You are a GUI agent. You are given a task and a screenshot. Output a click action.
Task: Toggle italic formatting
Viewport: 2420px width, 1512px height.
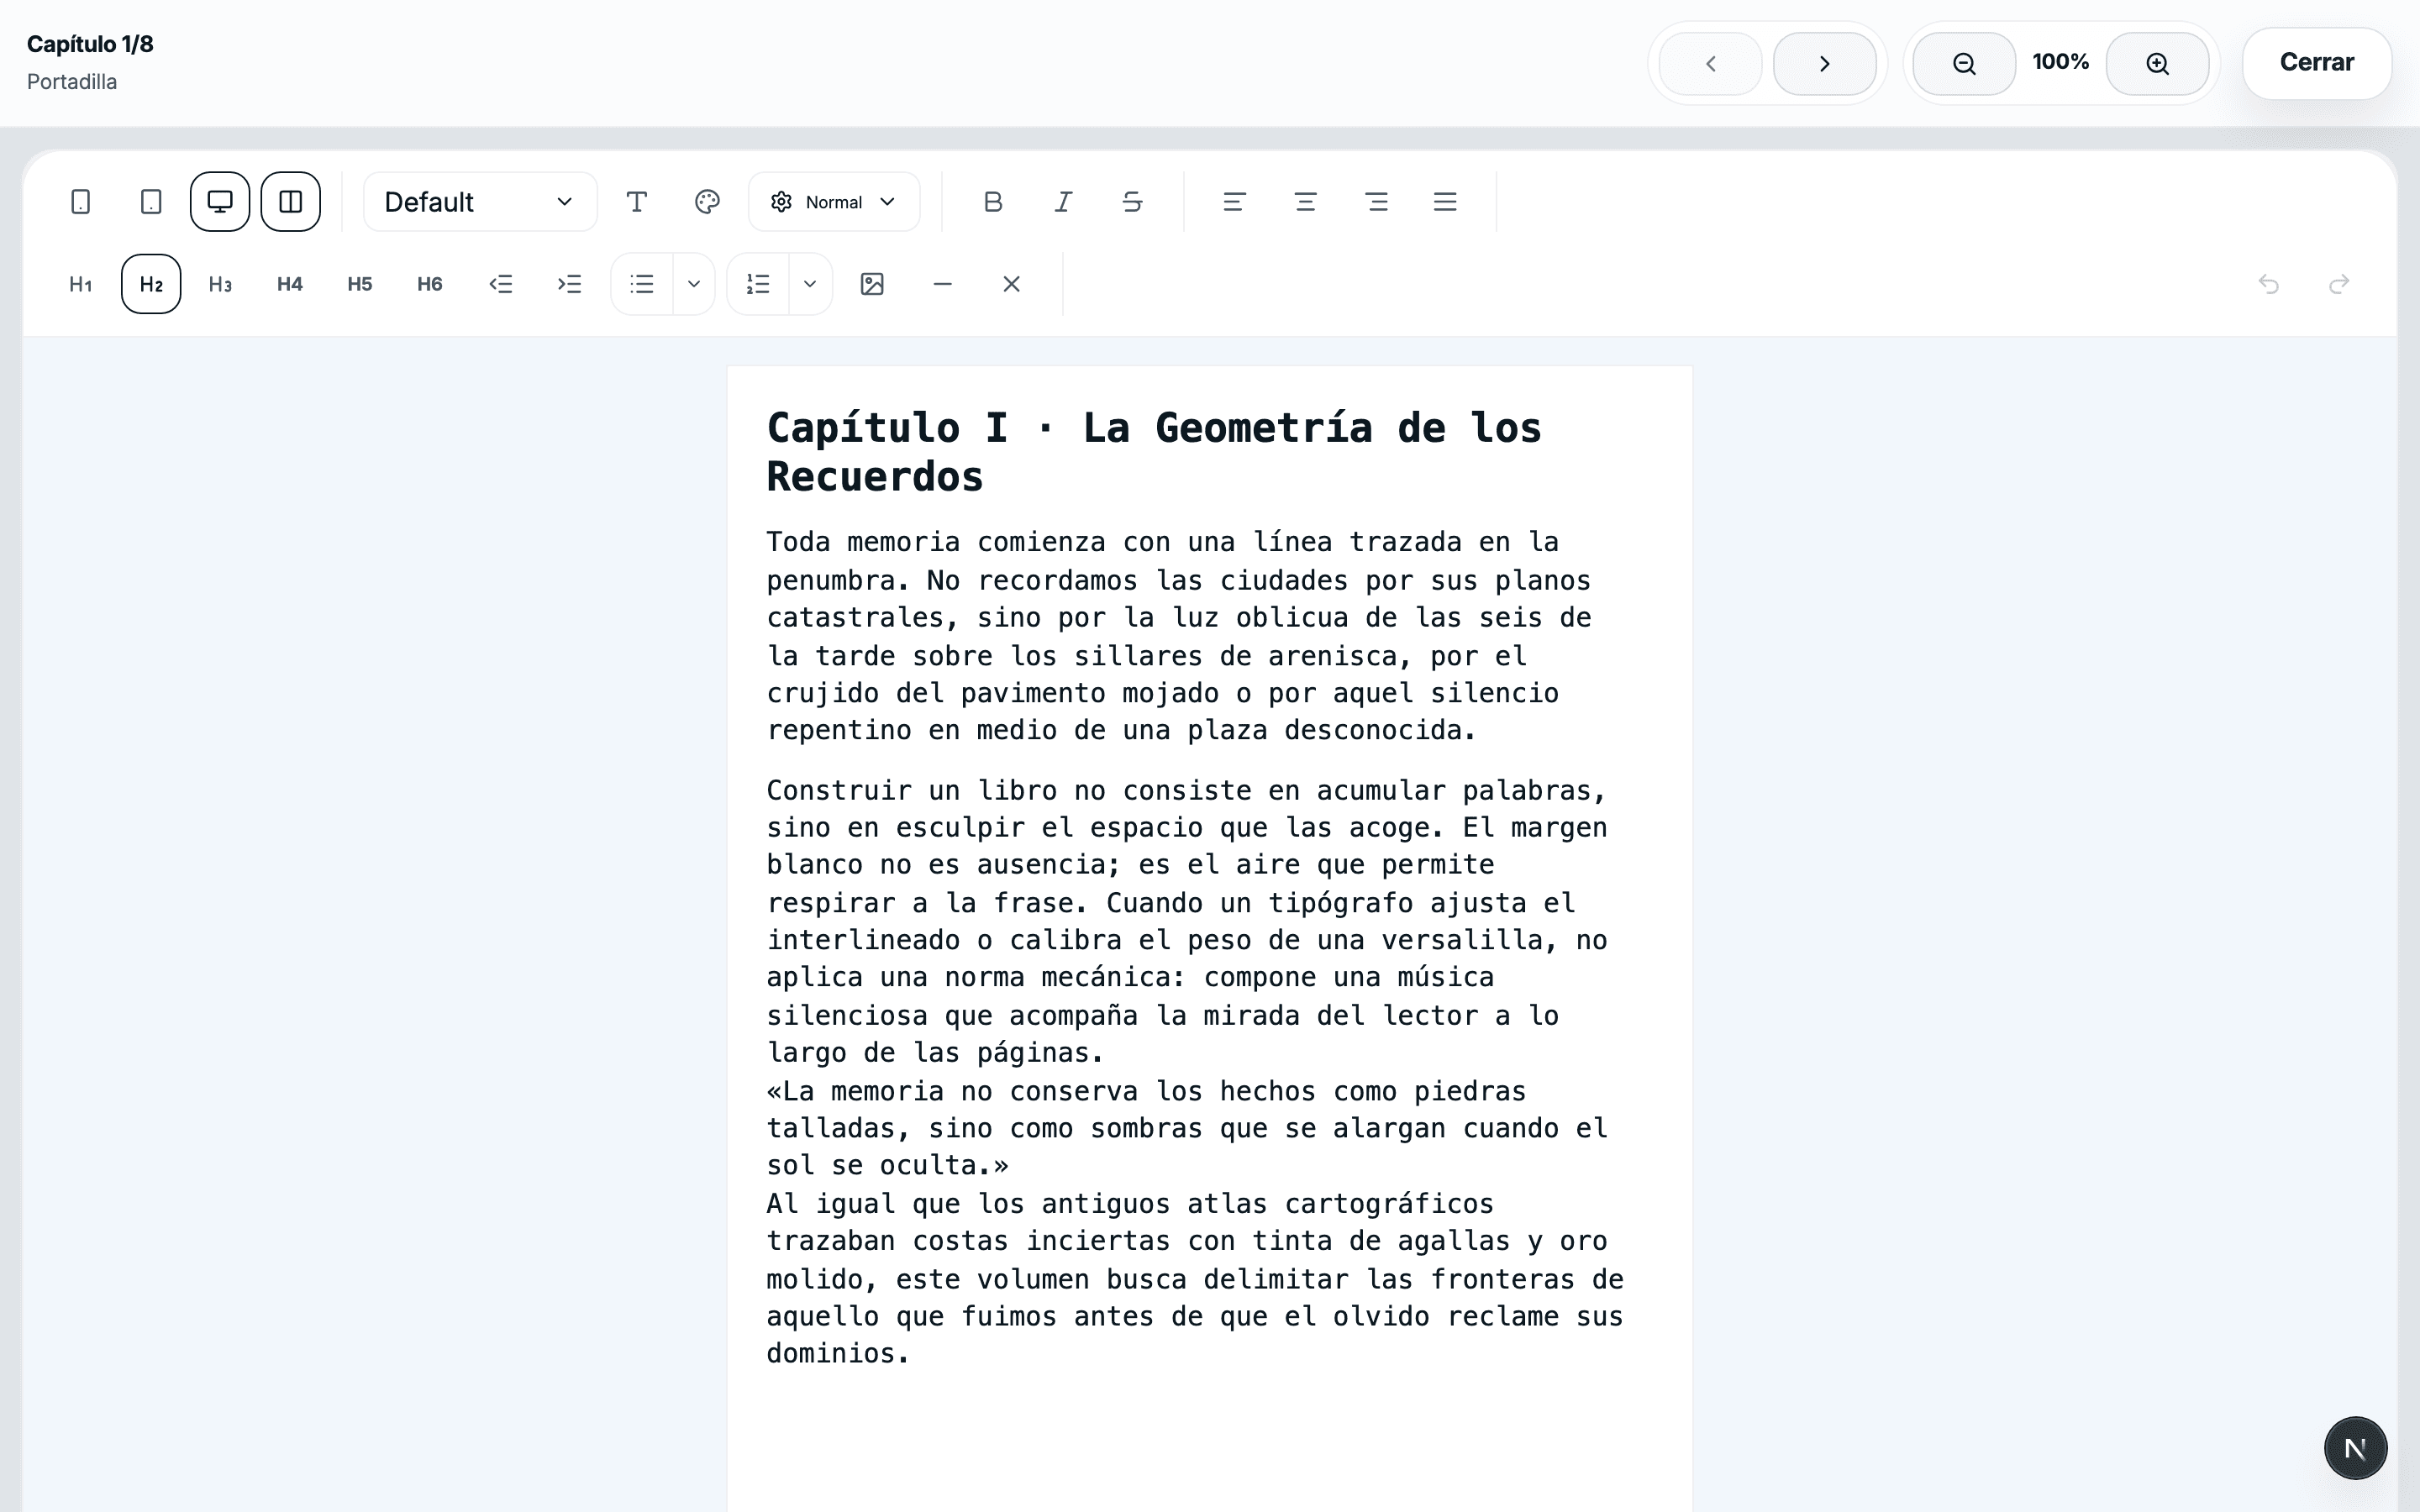click(x=1063, y=202)
